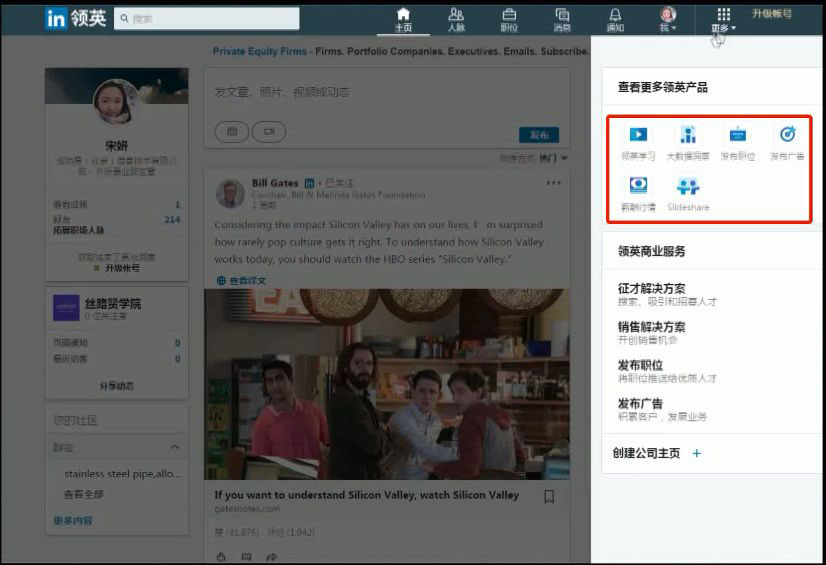Toggle the 更多 grid menu dropdown
This screenshot has height=565, width=826.
coord(724,20)
